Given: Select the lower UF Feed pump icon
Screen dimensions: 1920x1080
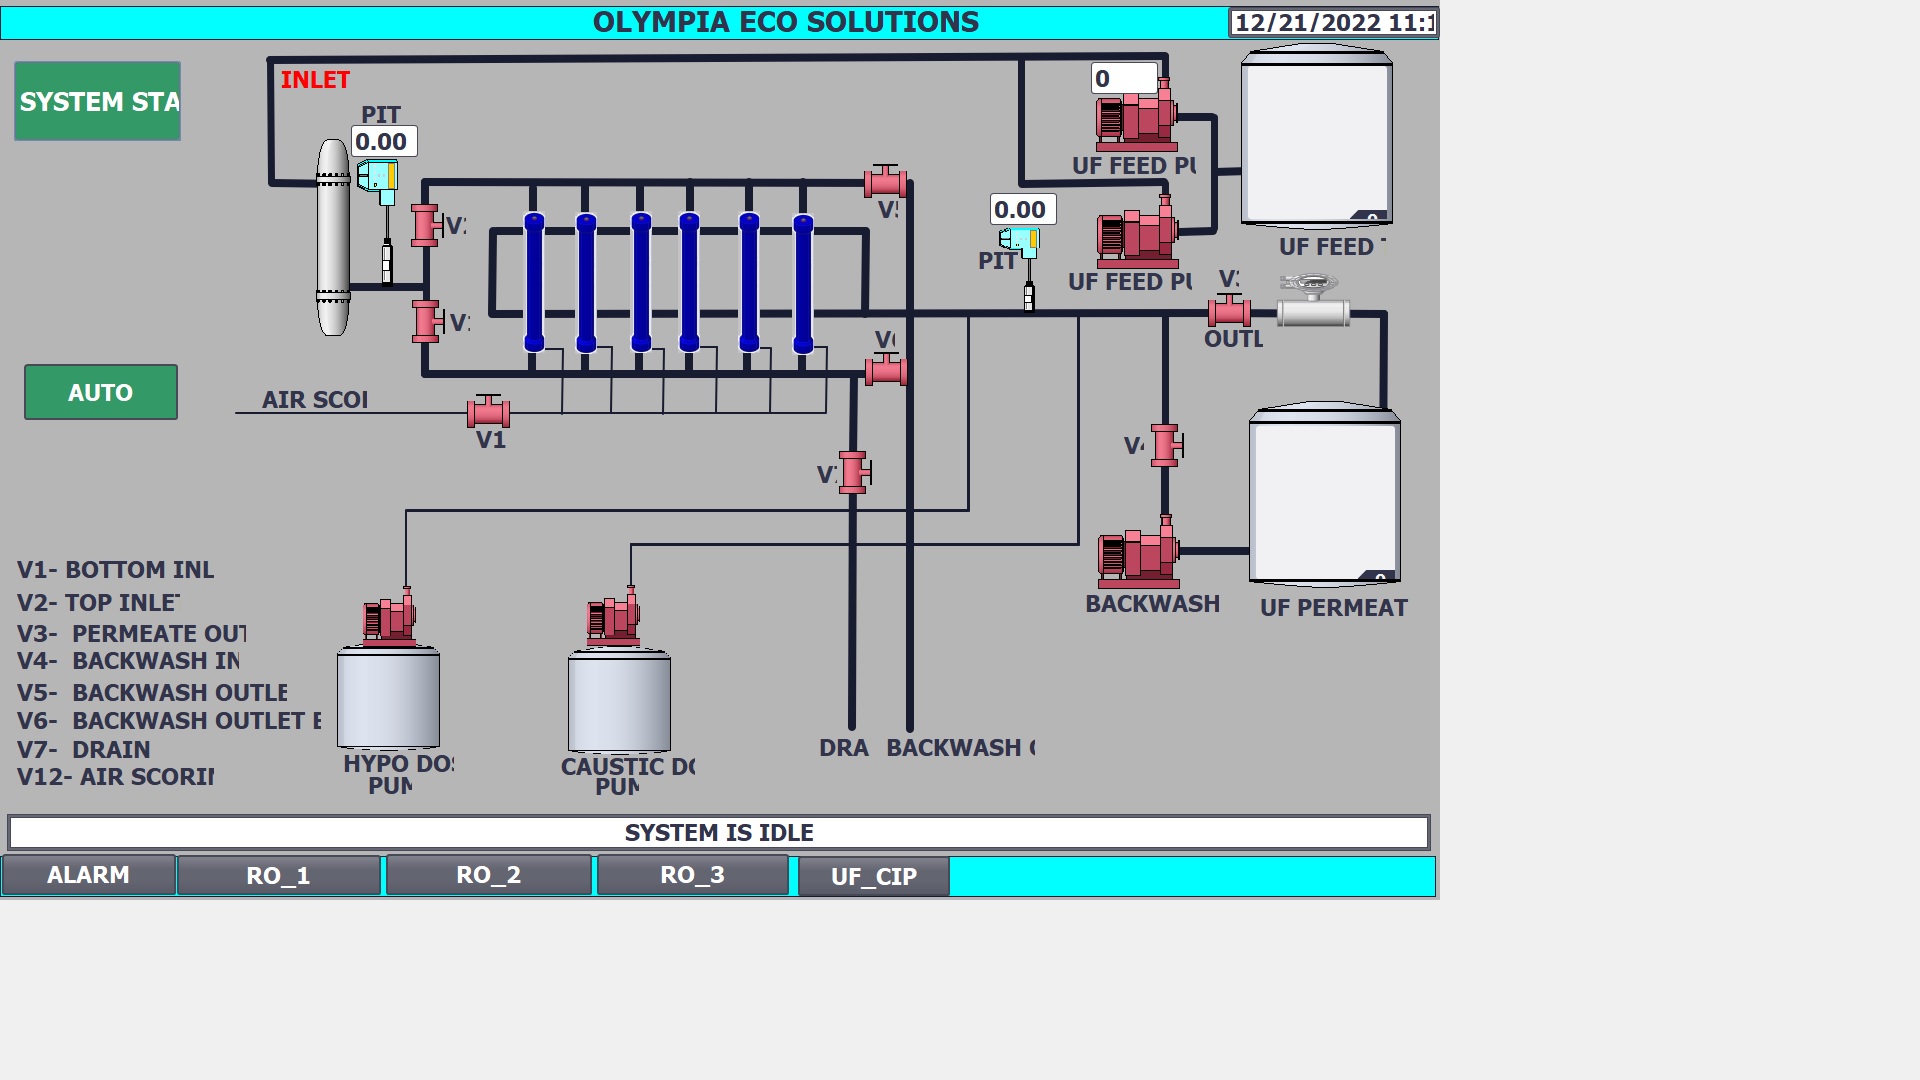Looking at the screenshot, I should (x=1137, y=233).
